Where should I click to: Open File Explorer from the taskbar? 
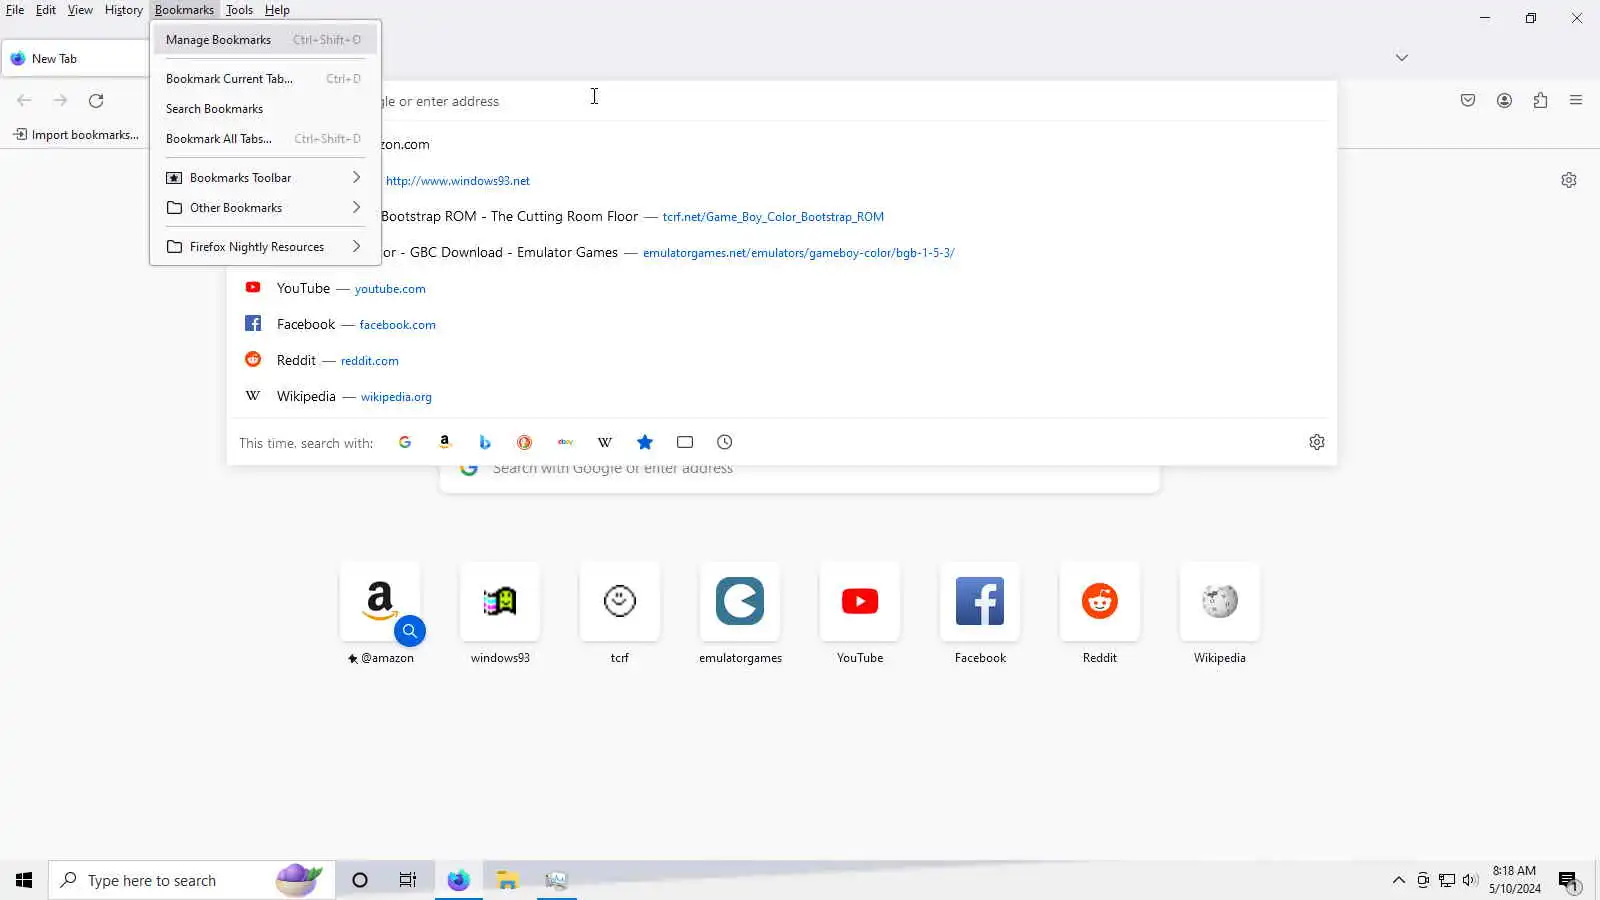(507, 881)
